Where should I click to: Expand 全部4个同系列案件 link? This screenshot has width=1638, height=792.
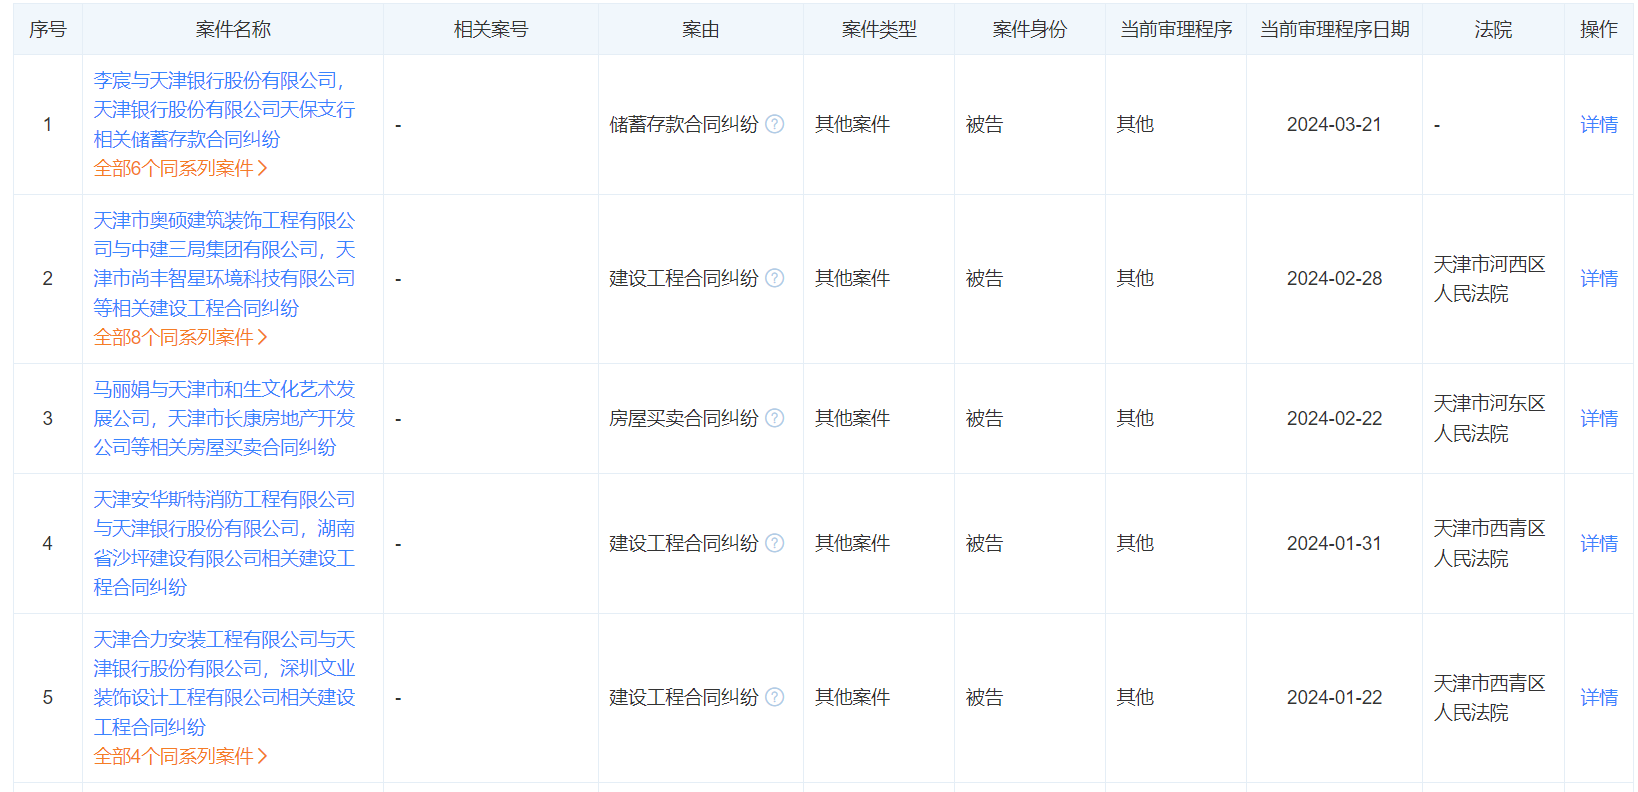pyautogui.click(x=180, y=756)
